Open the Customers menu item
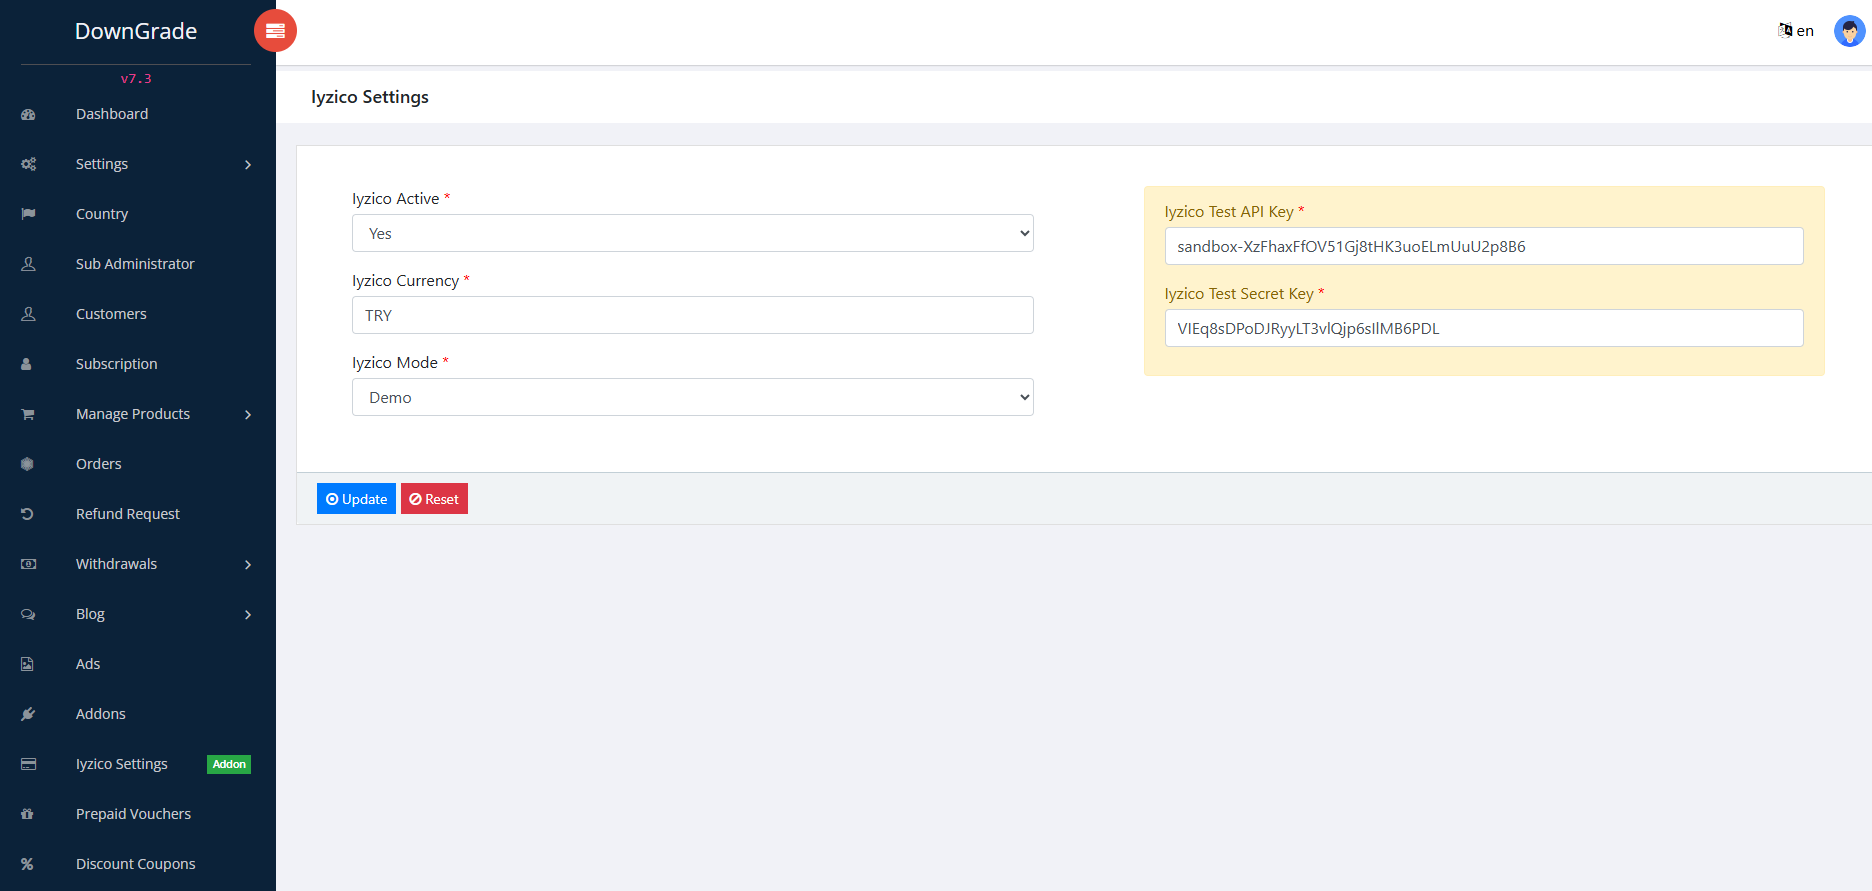1872x891 pixels. (x=111, y=314)
